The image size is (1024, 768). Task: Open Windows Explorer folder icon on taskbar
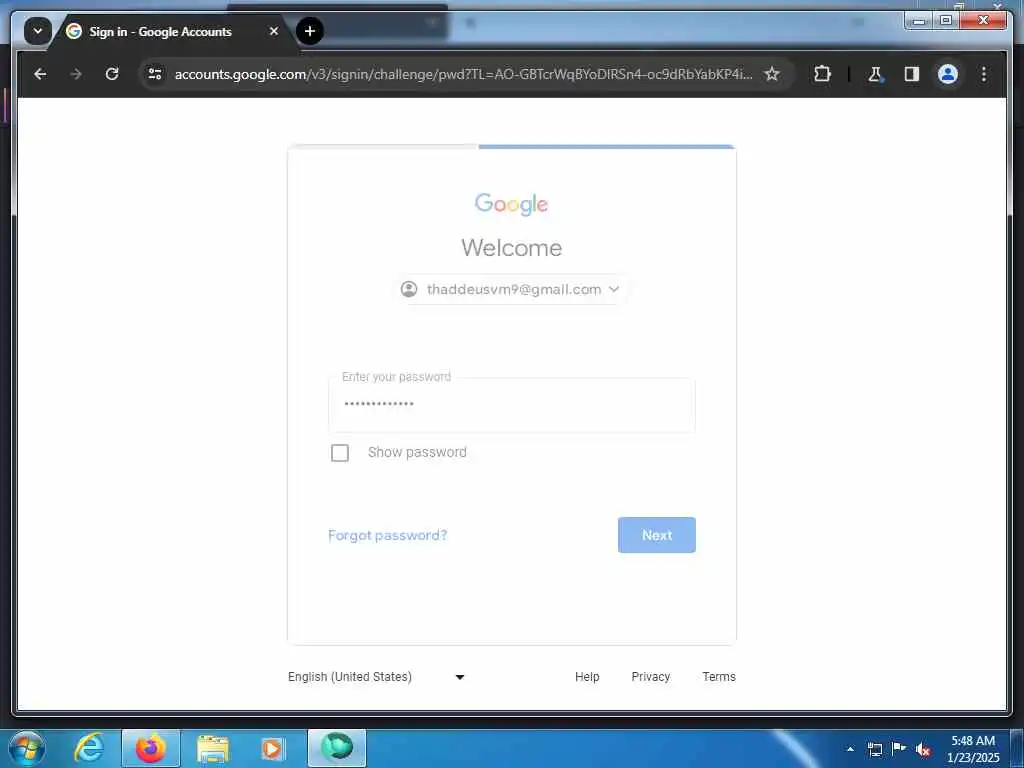213,748
